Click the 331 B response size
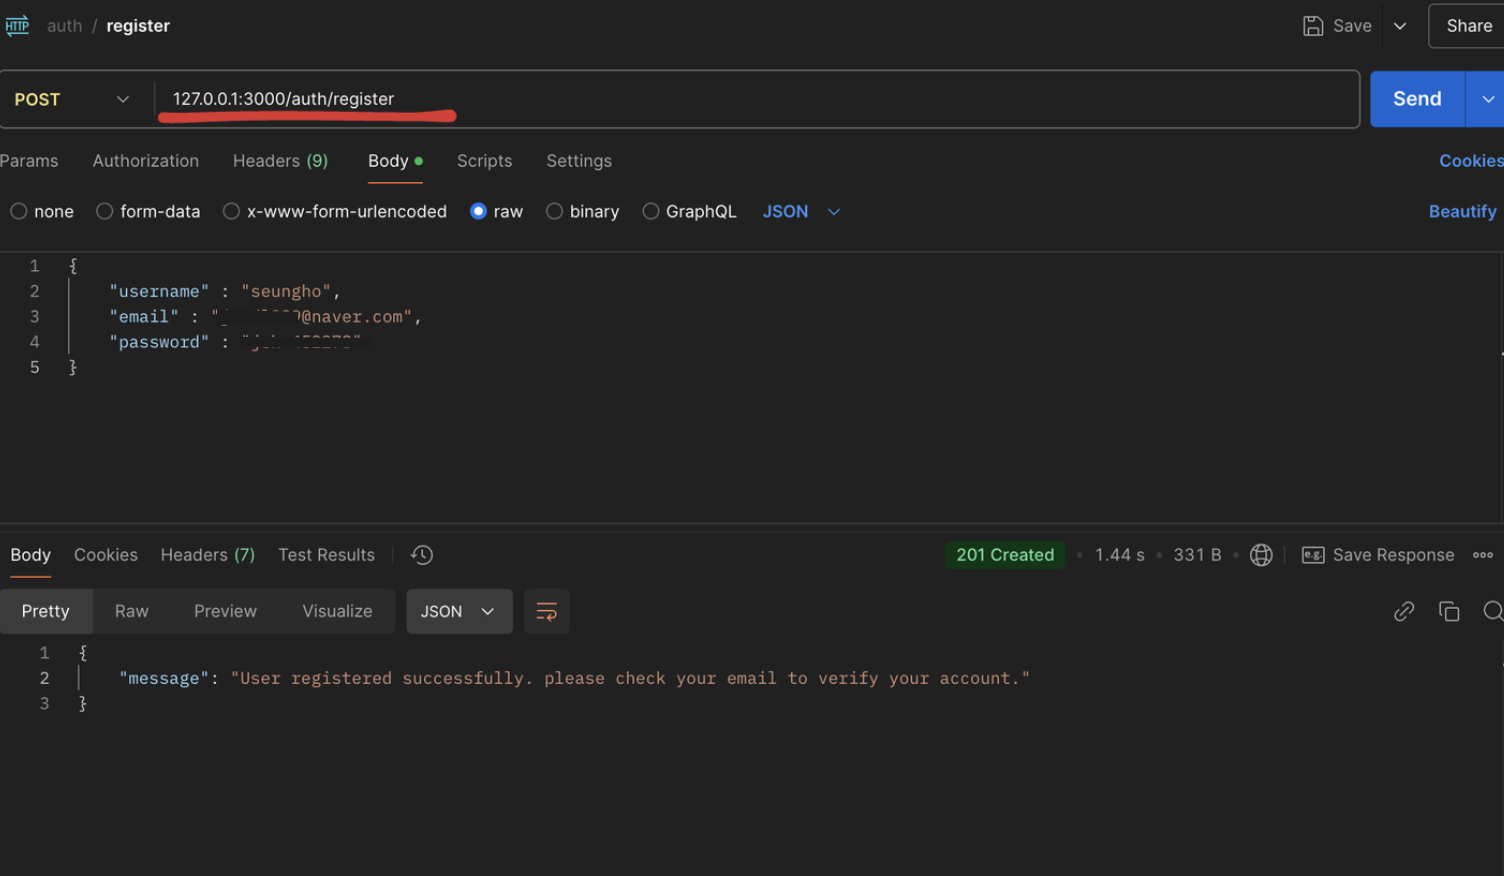Screen dimensions: 1504x876 pos(1197,555)
